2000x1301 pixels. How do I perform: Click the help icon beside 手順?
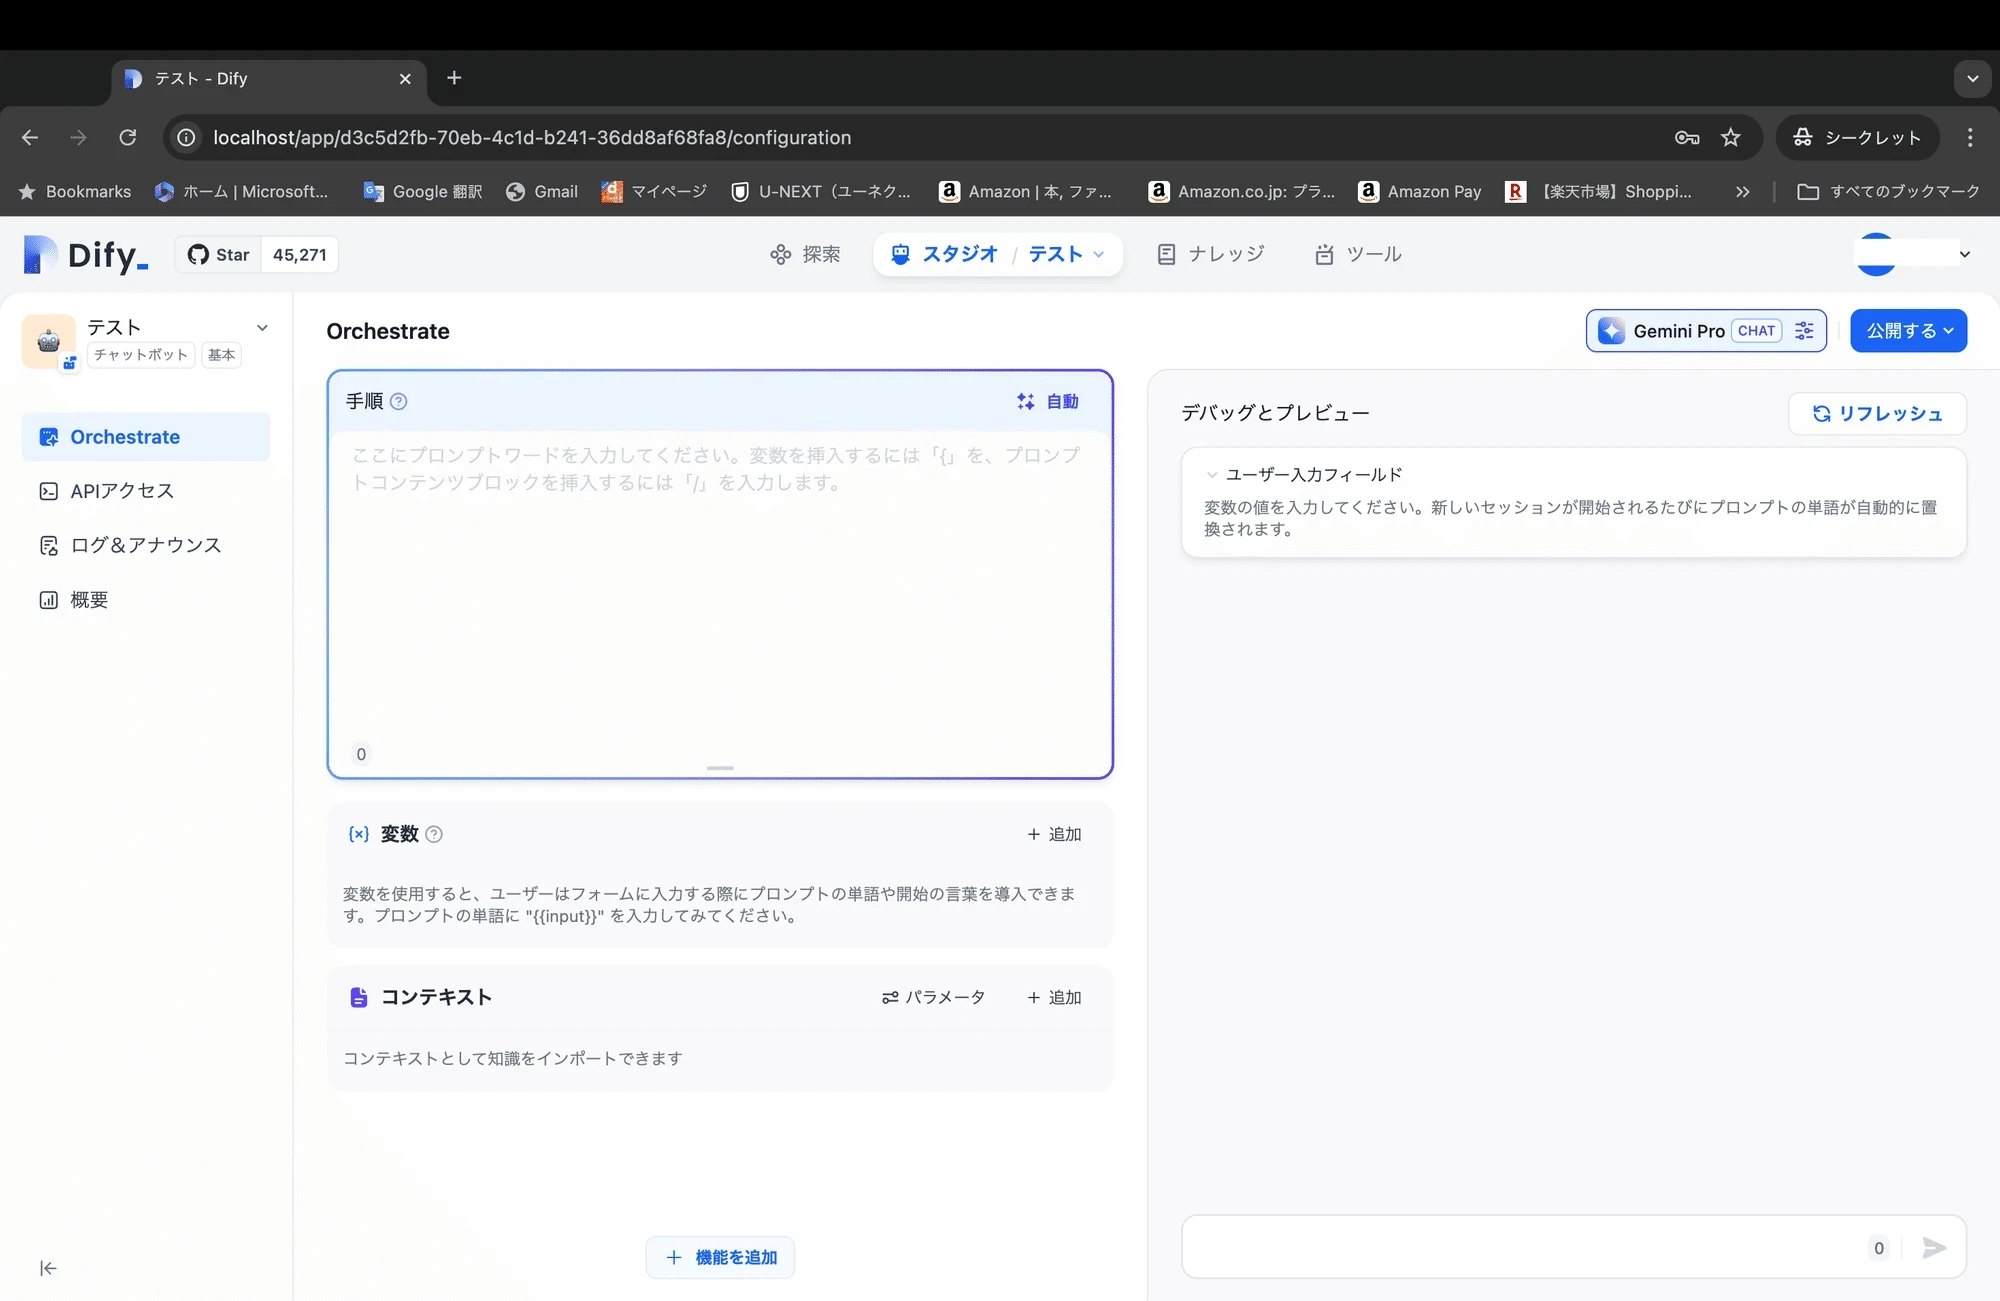pos(399,401)
